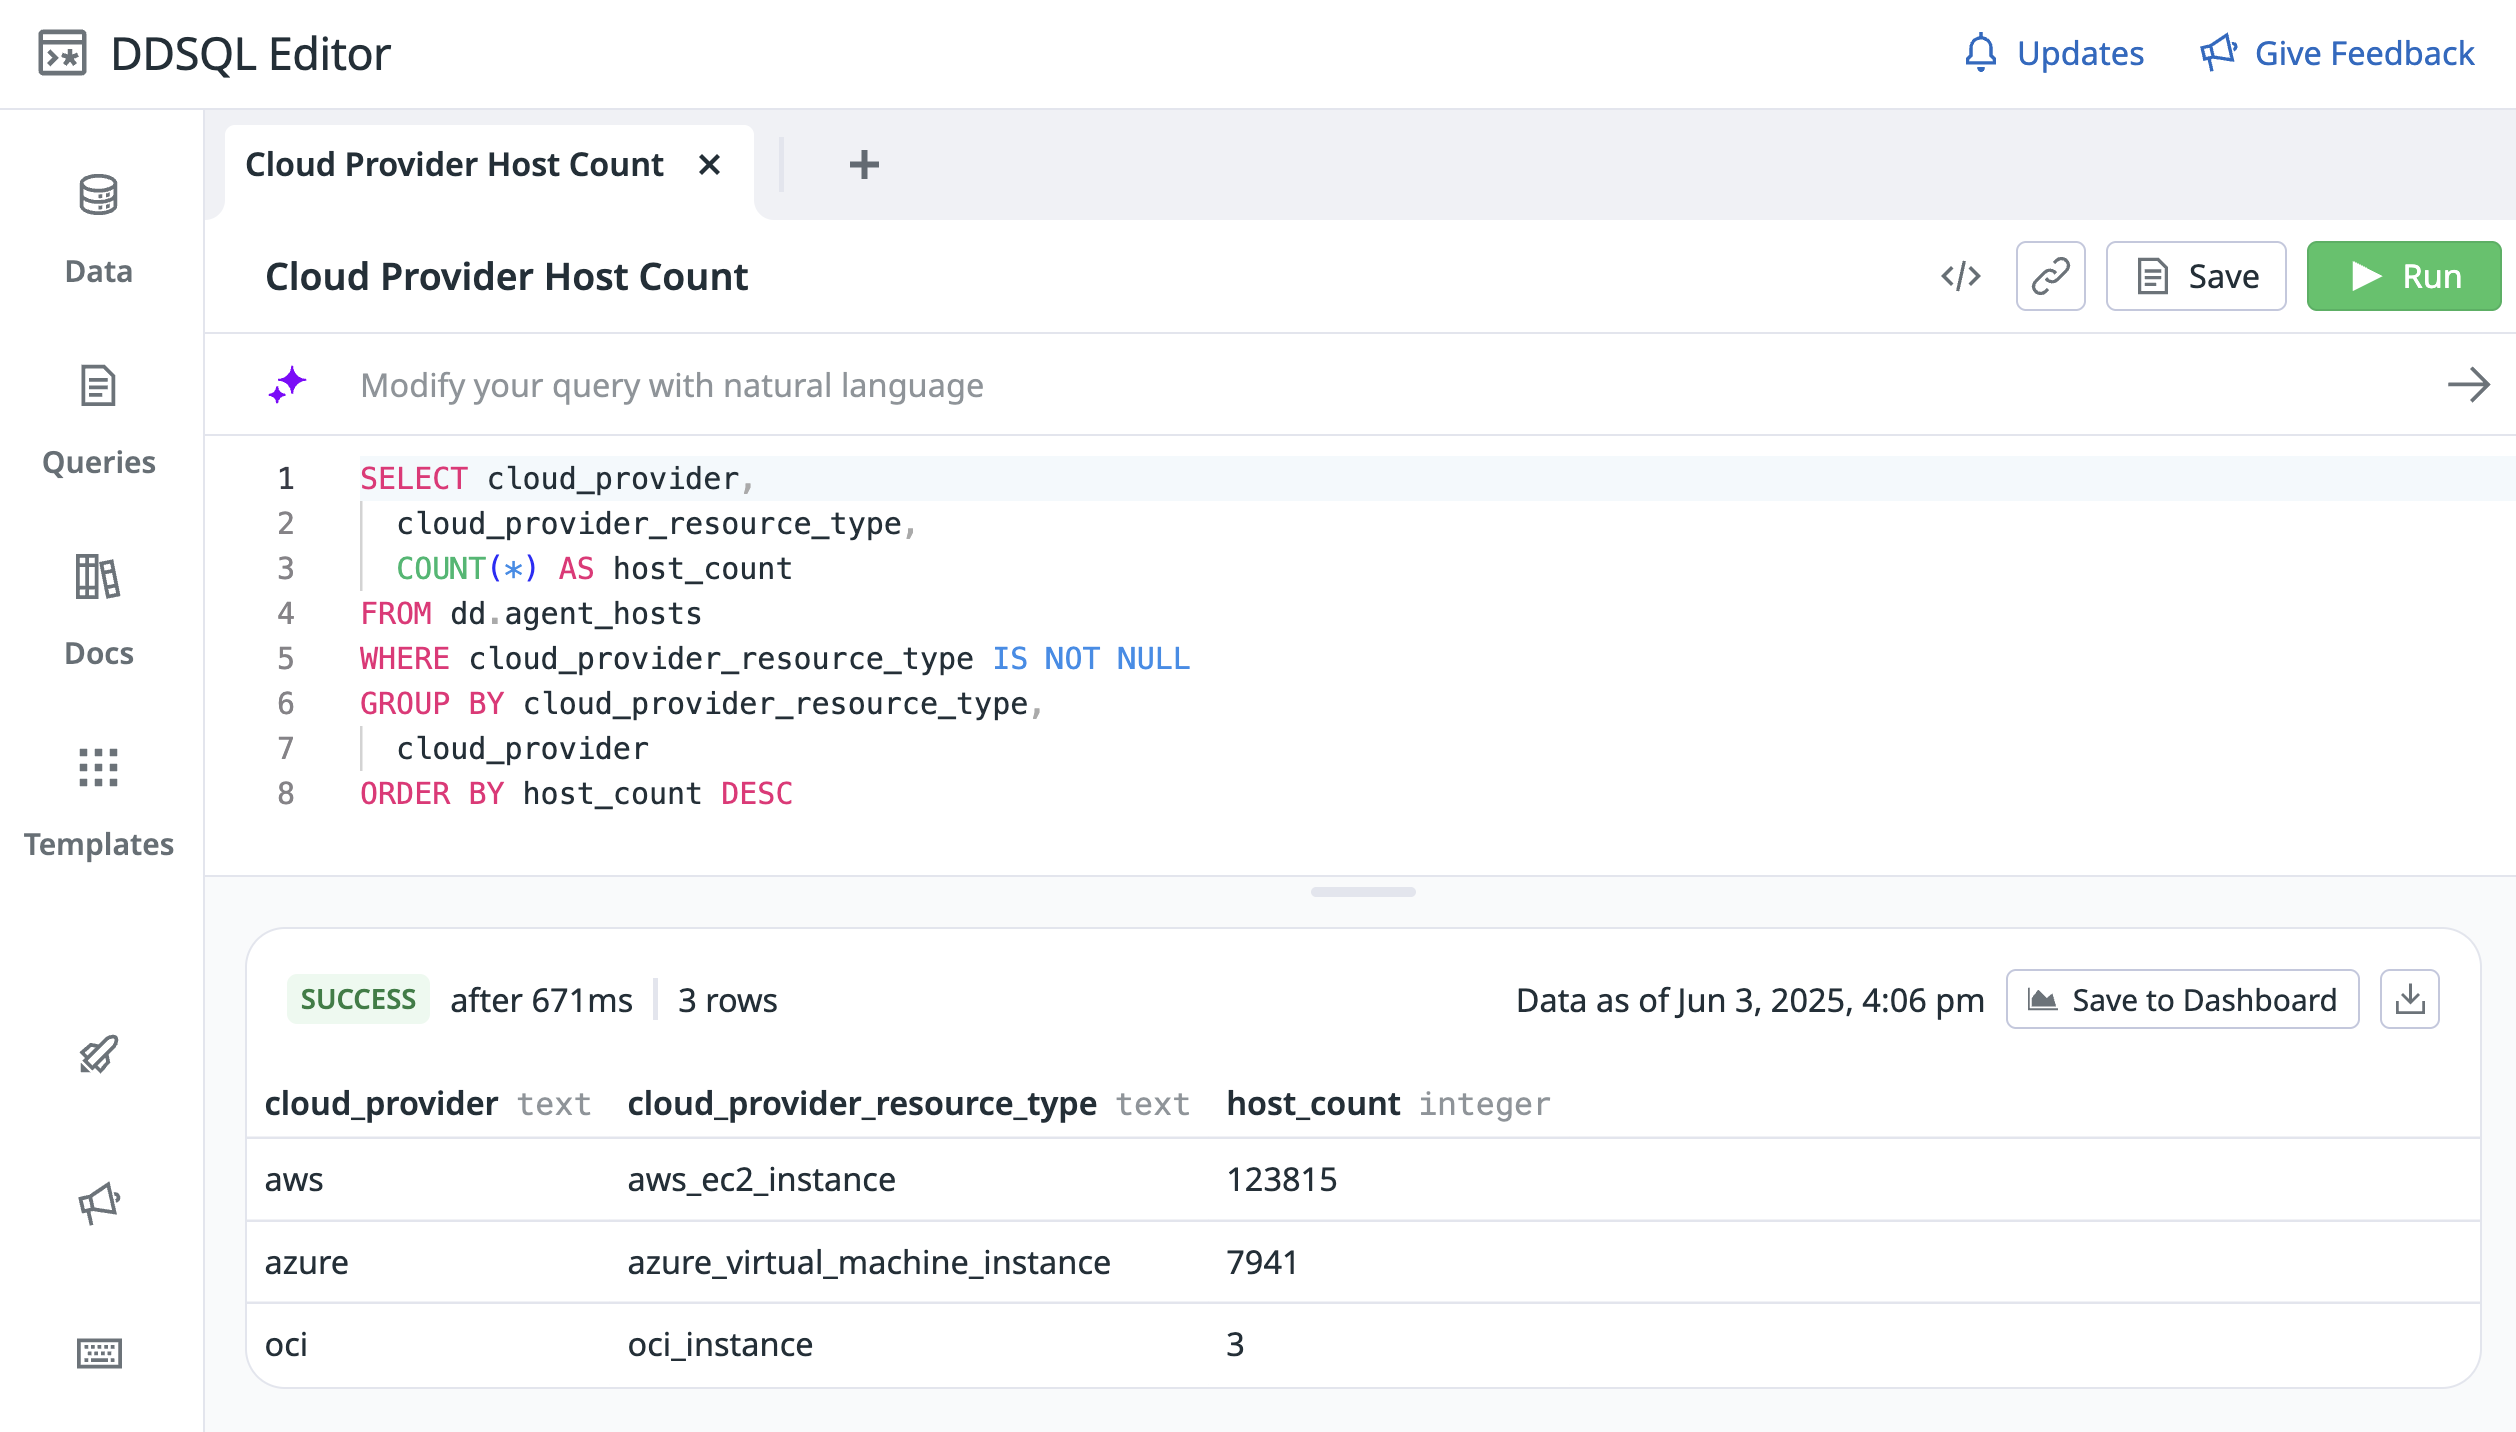
Task: Click oci_instance cell
Action: (720, 1345)
